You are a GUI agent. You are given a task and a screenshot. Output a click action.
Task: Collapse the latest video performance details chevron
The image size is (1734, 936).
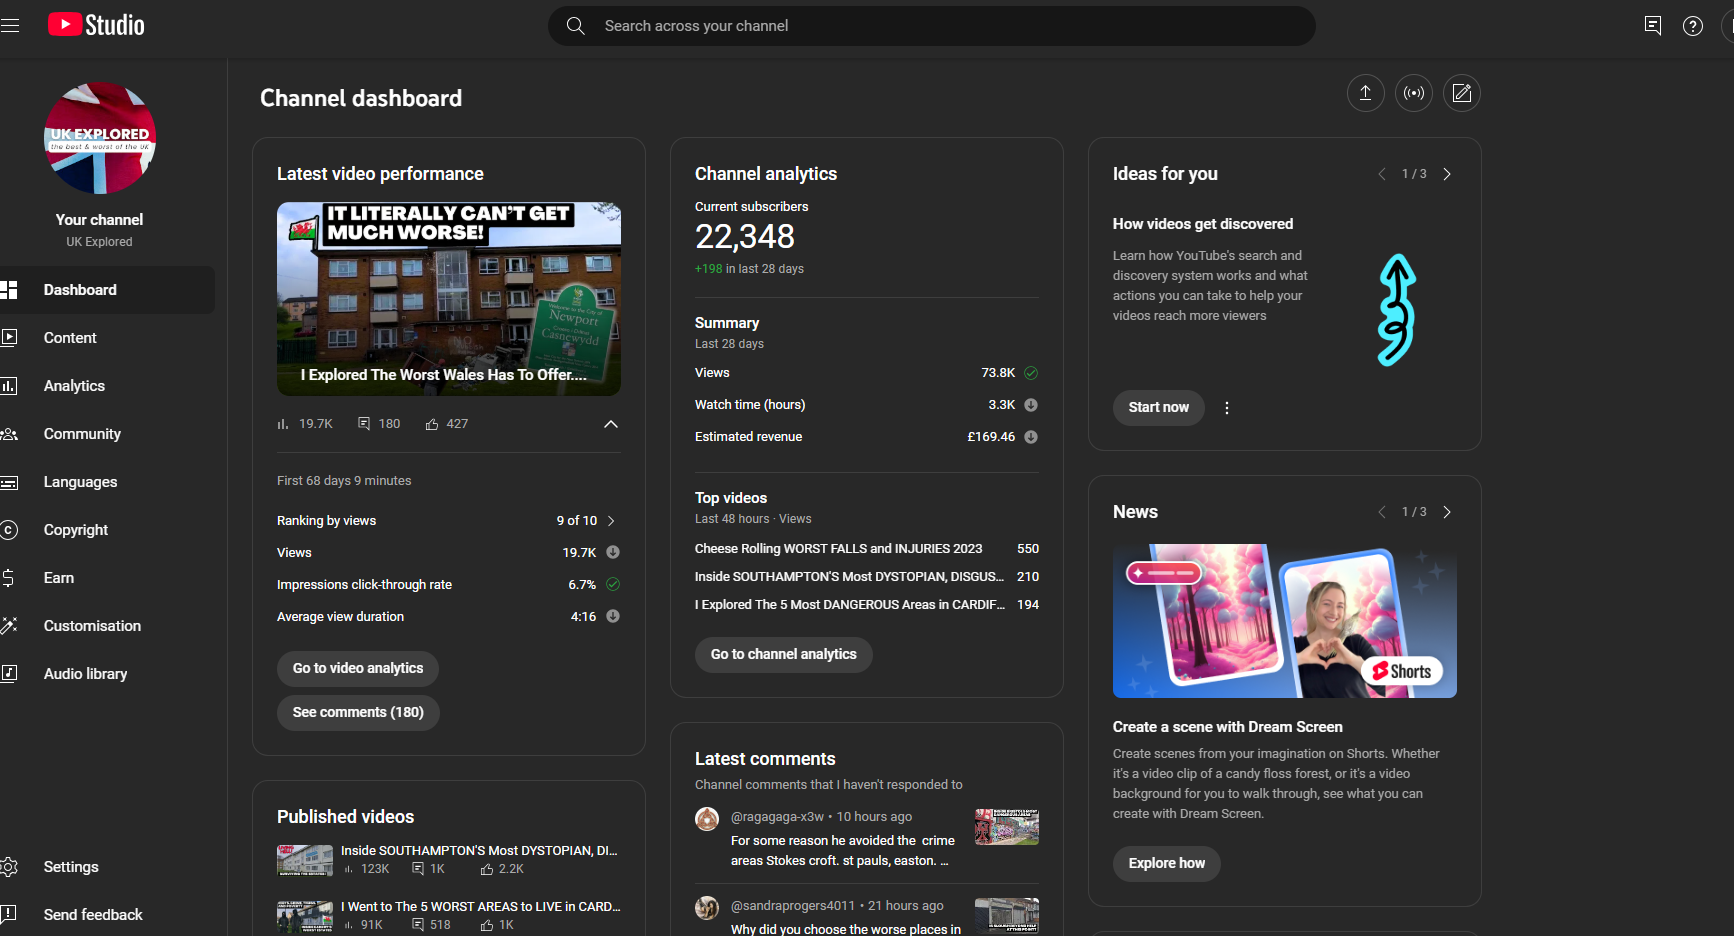[611, 424]
